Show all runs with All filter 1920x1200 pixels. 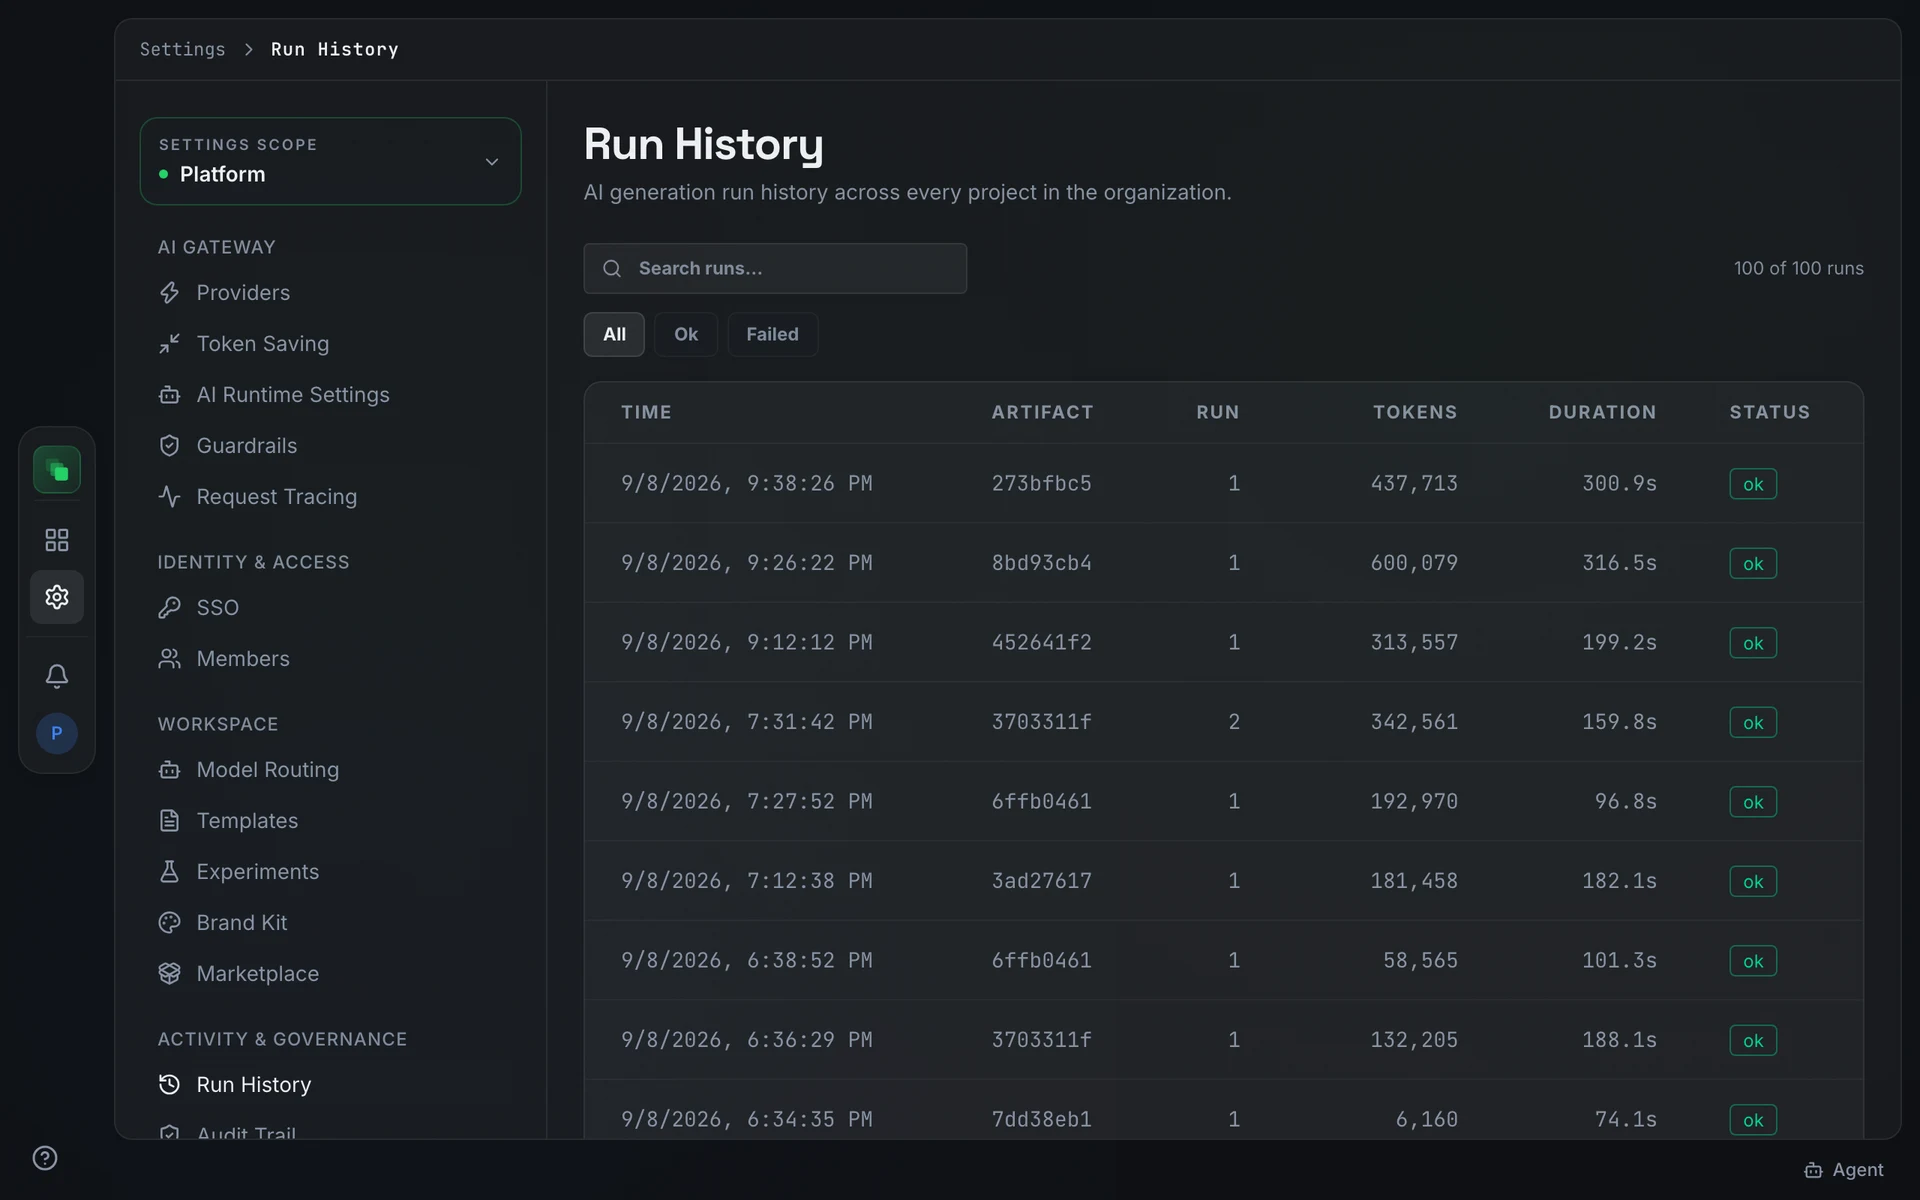click(x=614, y=334)
